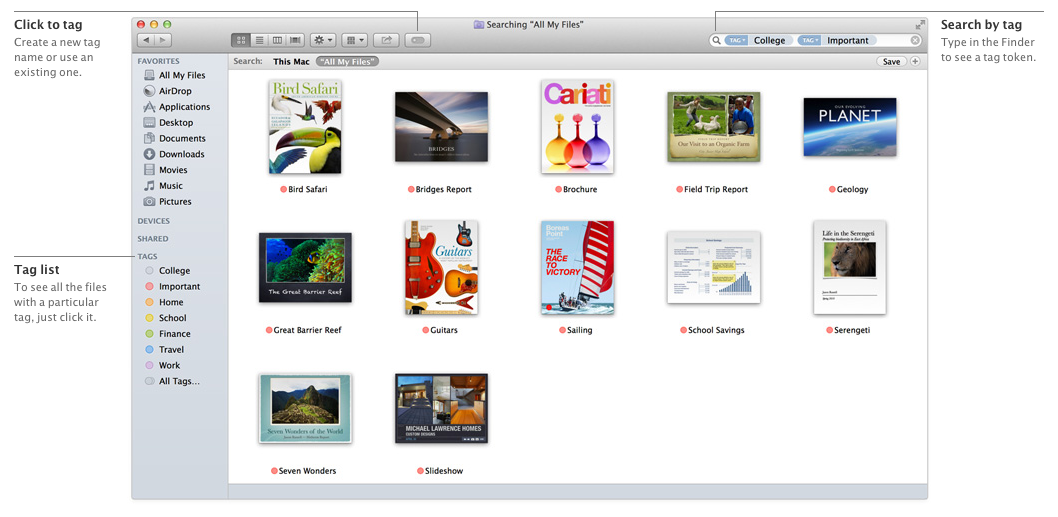Open Downloads in sidebar

point(174,154)
